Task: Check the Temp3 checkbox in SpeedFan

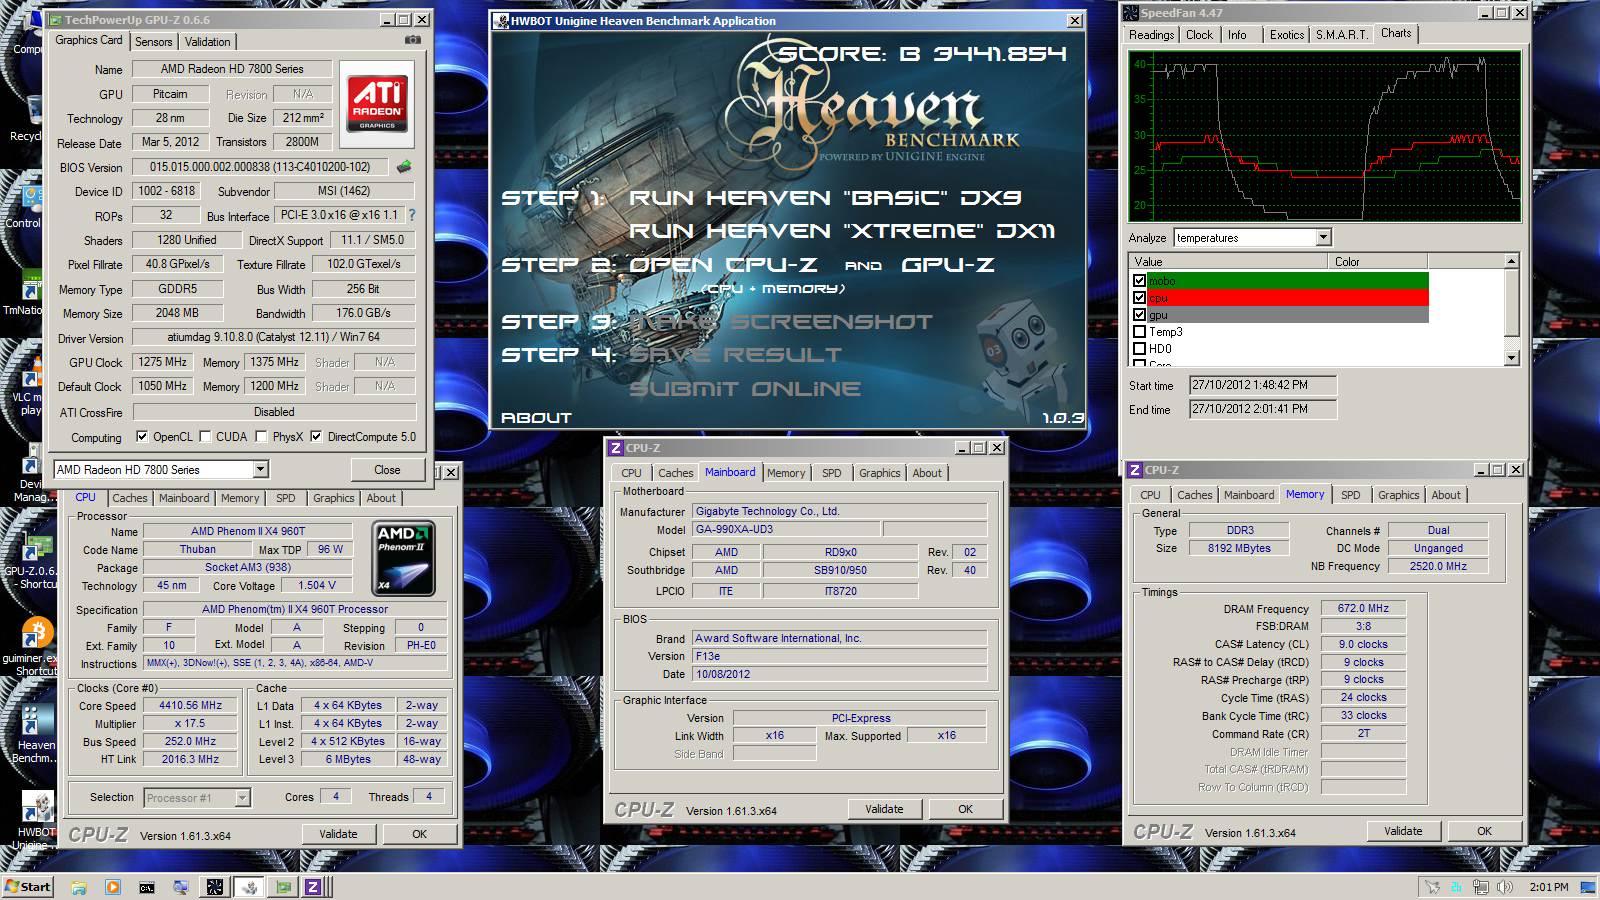Action: 1139,332
